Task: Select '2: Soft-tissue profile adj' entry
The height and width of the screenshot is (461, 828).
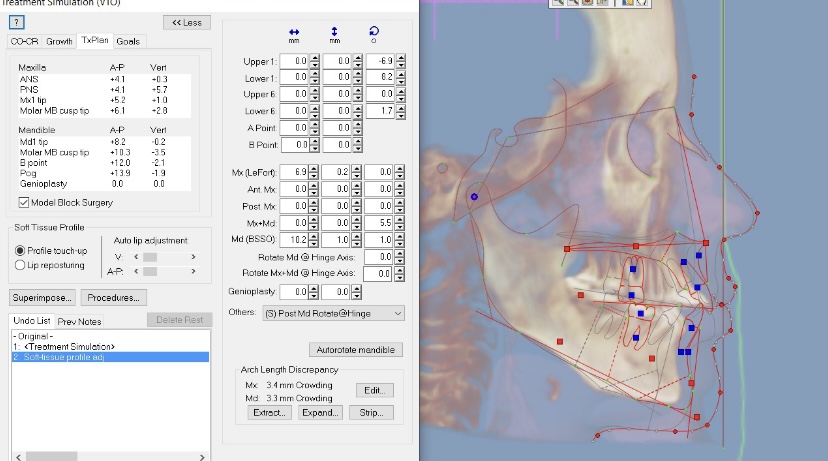Action: pos(110,357)
